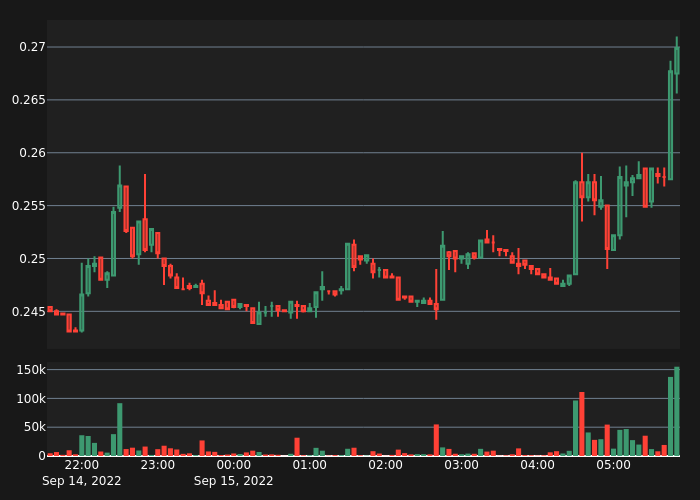Select the 05:00 time axis label
The height and width of the screenshot is (500, 700).
tap(613, 465)
